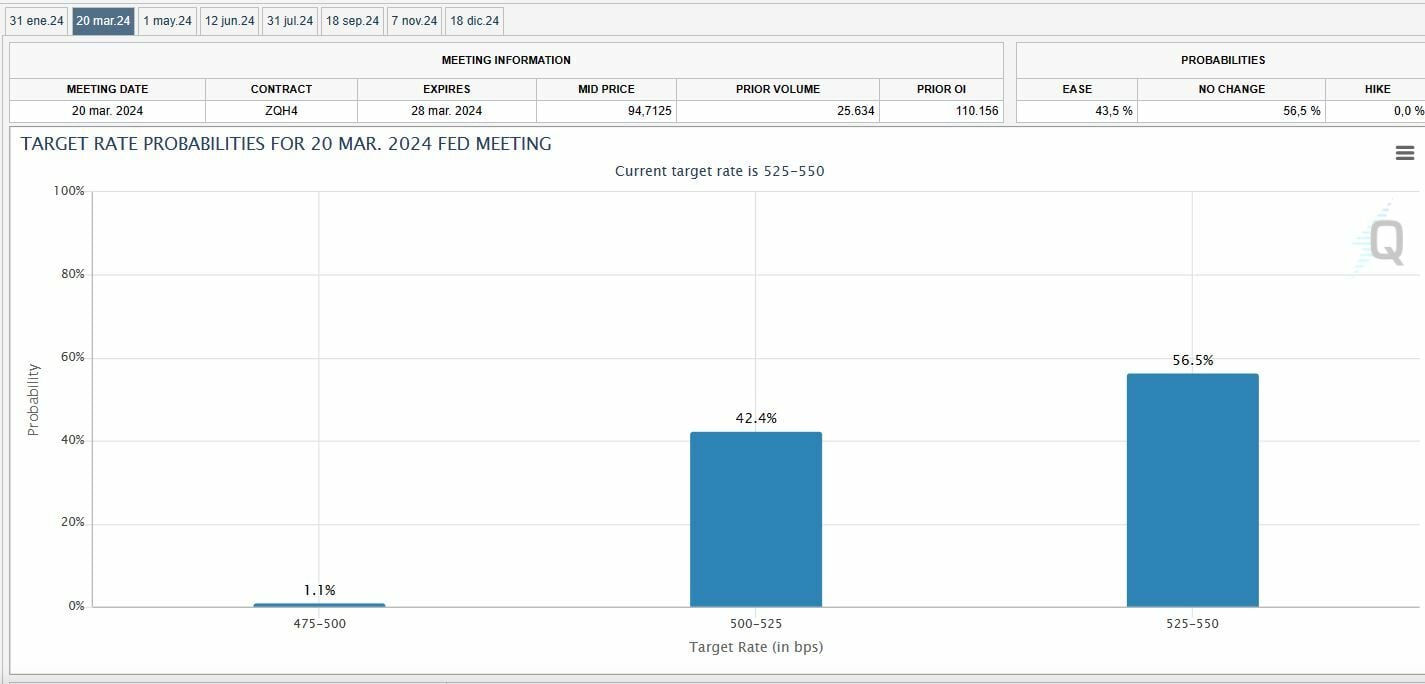Click the 80% y-axis tick label

72,274
